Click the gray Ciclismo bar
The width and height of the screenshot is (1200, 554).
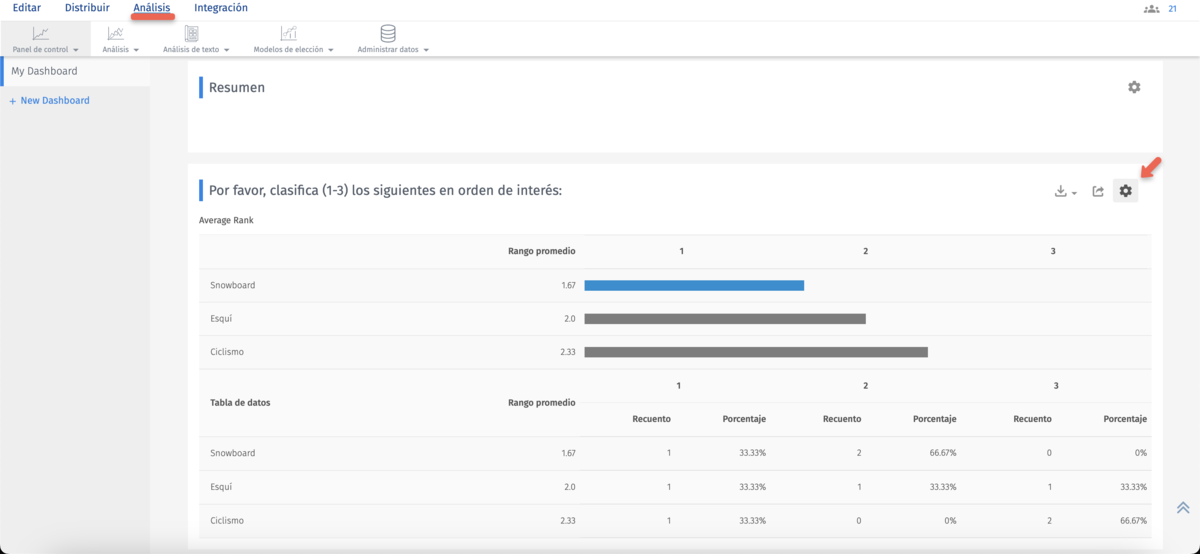(x=756, y=352)
